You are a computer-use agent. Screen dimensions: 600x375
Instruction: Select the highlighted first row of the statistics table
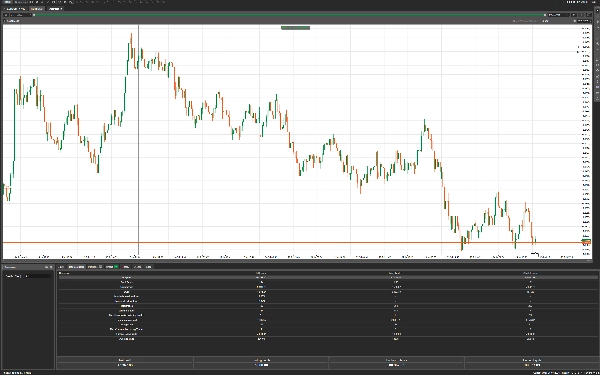click(x=328, y=277)
